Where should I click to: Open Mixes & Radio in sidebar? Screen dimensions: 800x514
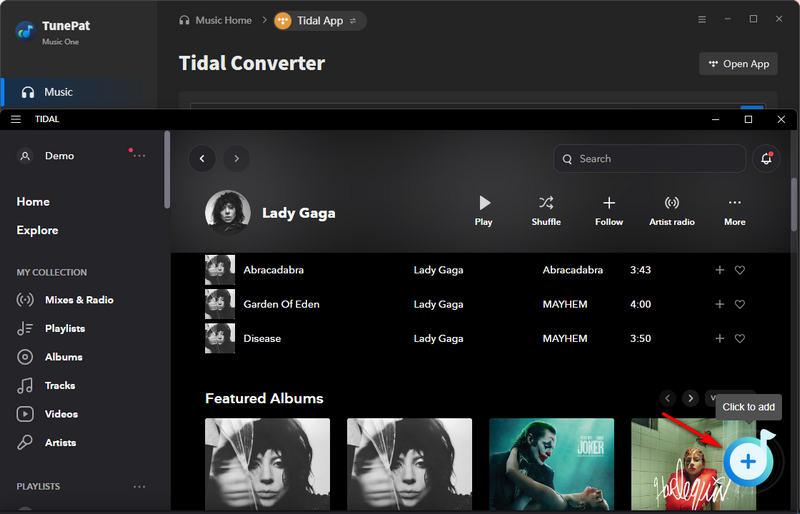78,300
